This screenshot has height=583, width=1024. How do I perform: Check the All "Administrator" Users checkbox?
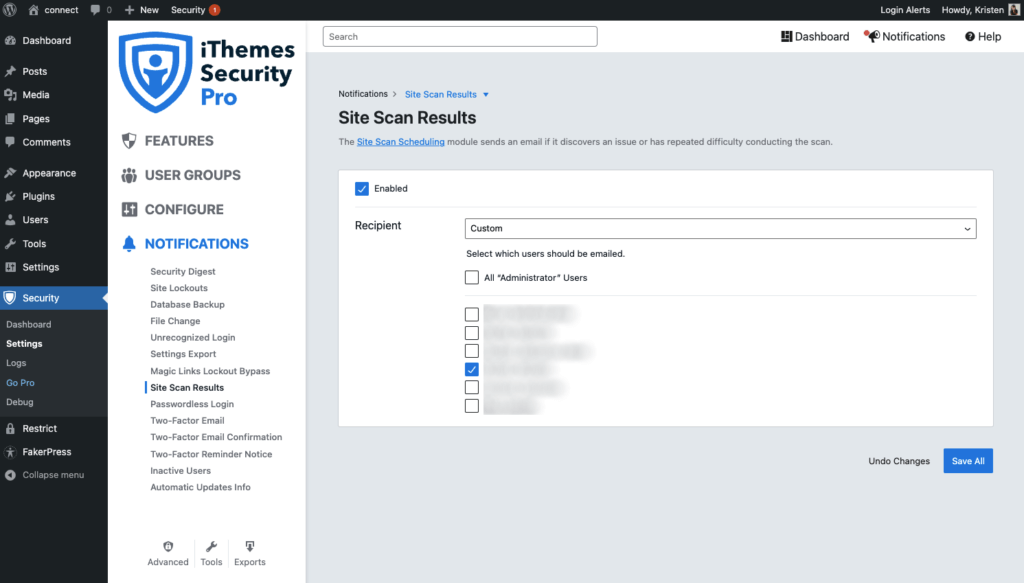tap(472, 277)
